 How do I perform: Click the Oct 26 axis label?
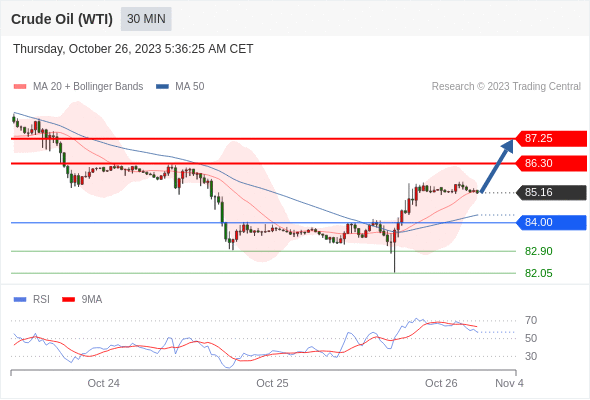pyautogui.click(x=441, y=383)
